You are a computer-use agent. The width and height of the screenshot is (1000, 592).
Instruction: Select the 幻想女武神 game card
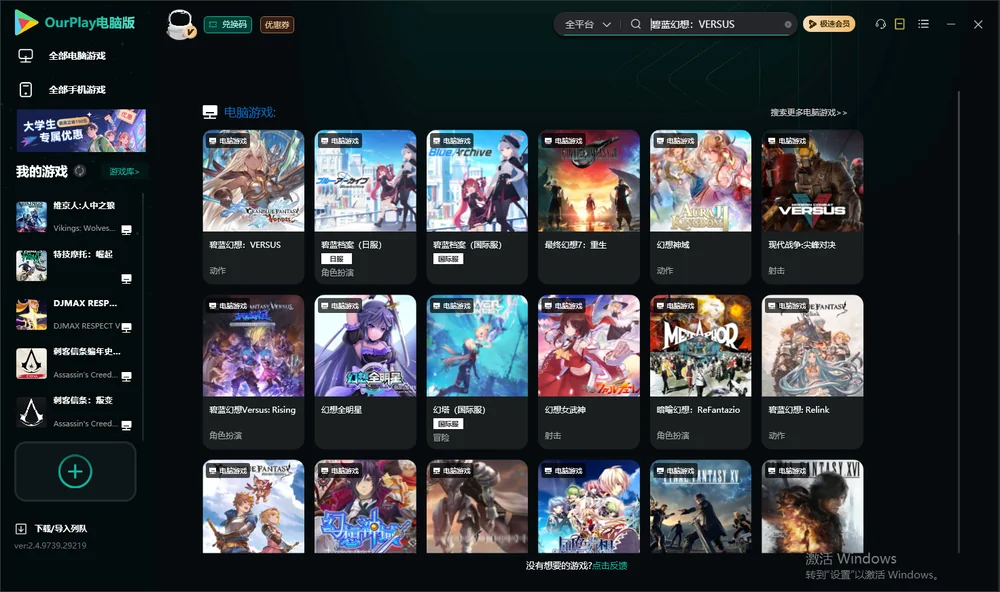coord(589,372)
